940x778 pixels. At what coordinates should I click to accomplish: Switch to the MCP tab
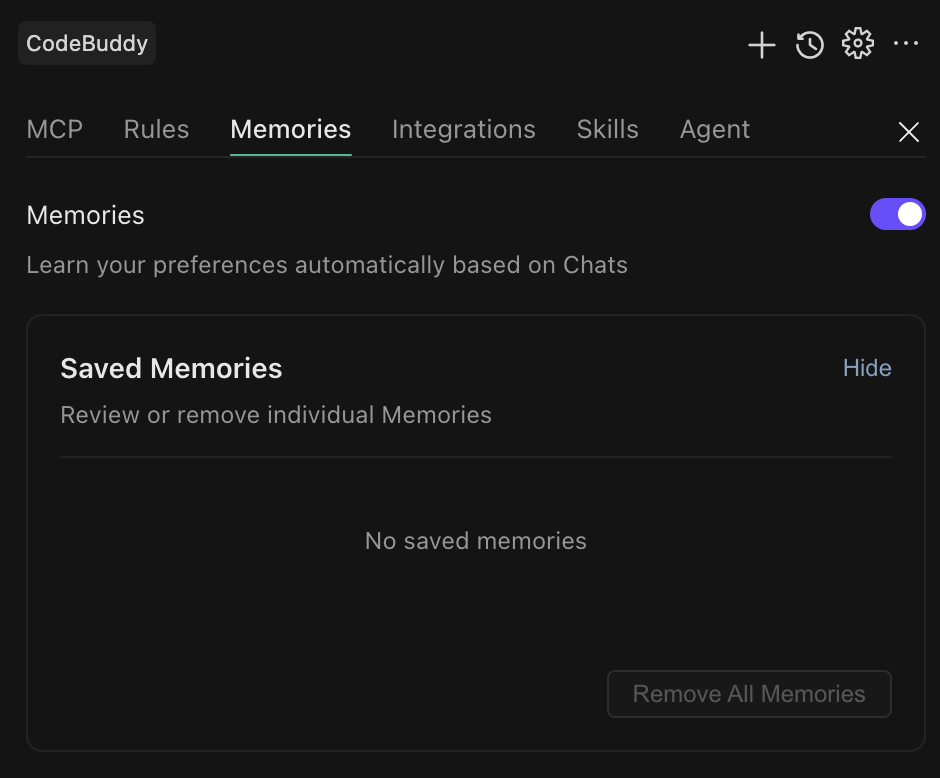(55, 130)
